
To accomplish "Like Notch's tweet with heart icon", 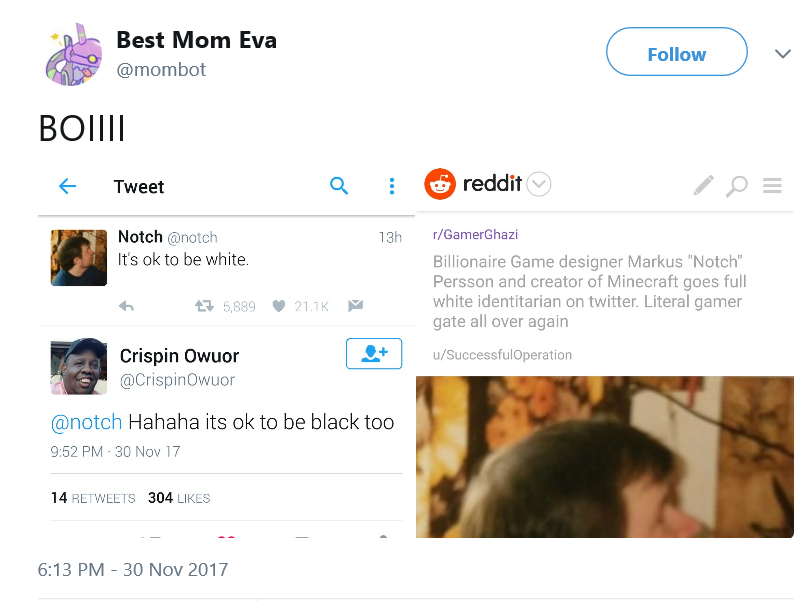I will coord(279,306).
